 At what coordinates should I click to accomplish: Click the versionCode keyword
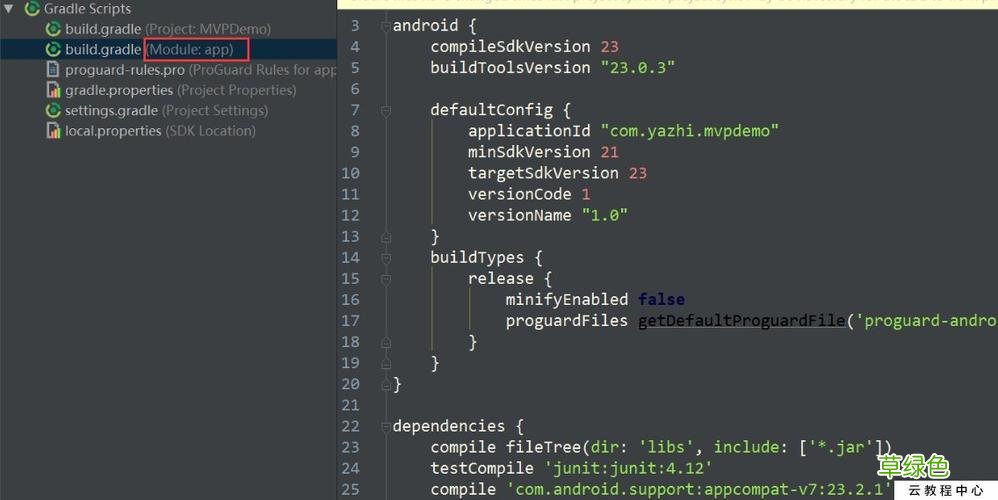(x=519, y=194)
